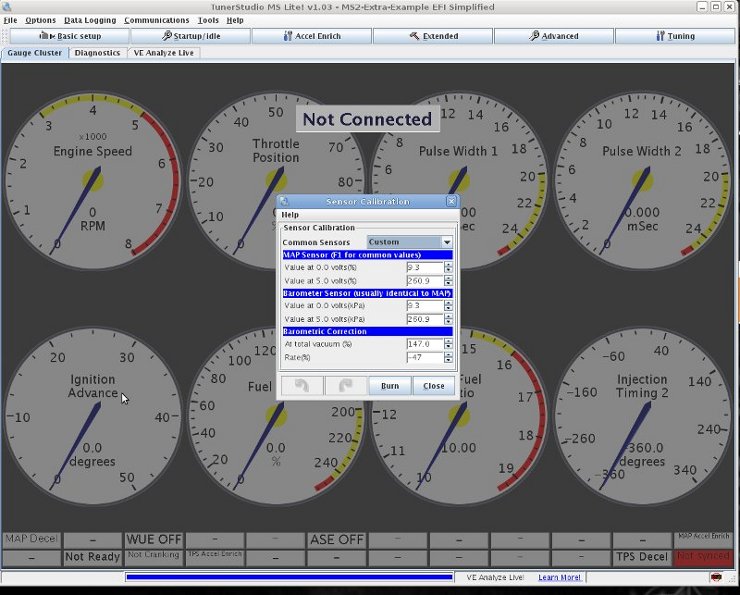The image size is (740, 595).
Task: Open the Data Logging menu
Action: 90,20
